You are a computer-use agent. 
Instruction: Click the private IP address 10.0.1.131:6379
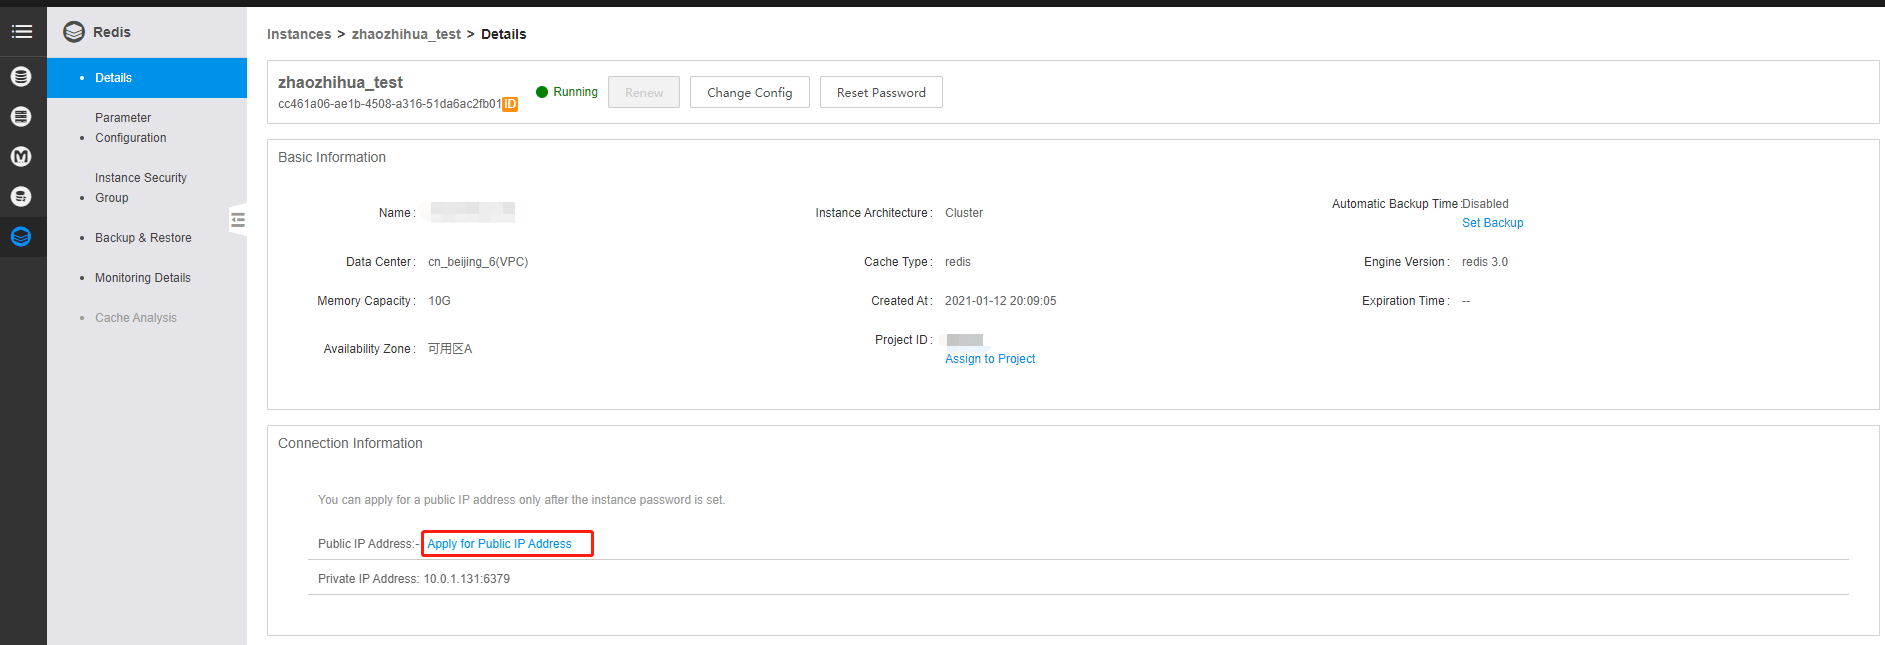[467, 579]
